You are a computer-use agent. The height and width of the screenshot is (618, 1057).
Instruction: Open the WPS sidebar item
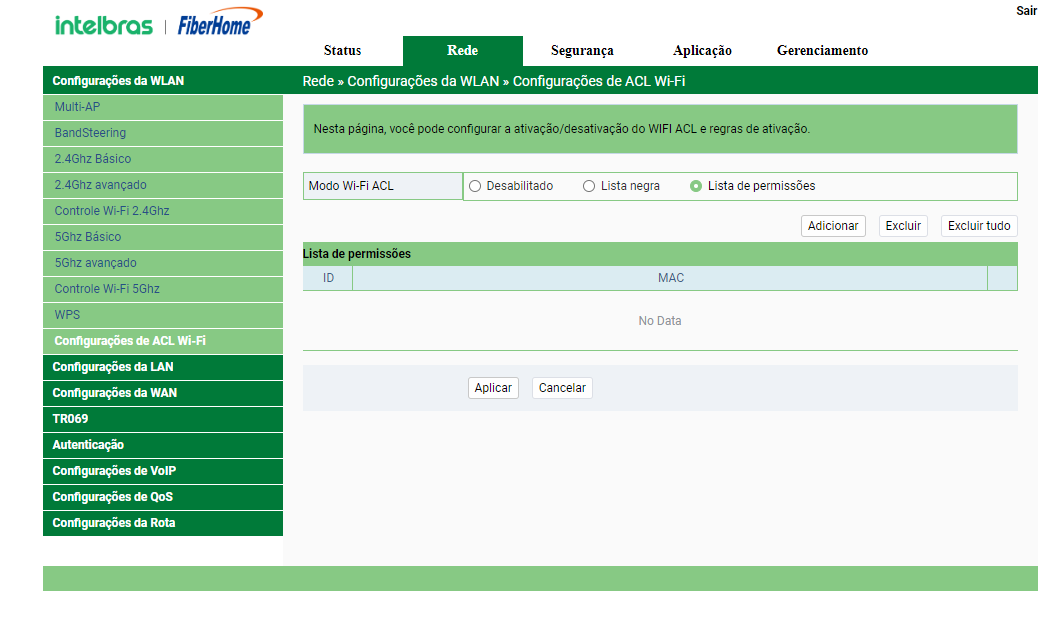click(163, 315)
